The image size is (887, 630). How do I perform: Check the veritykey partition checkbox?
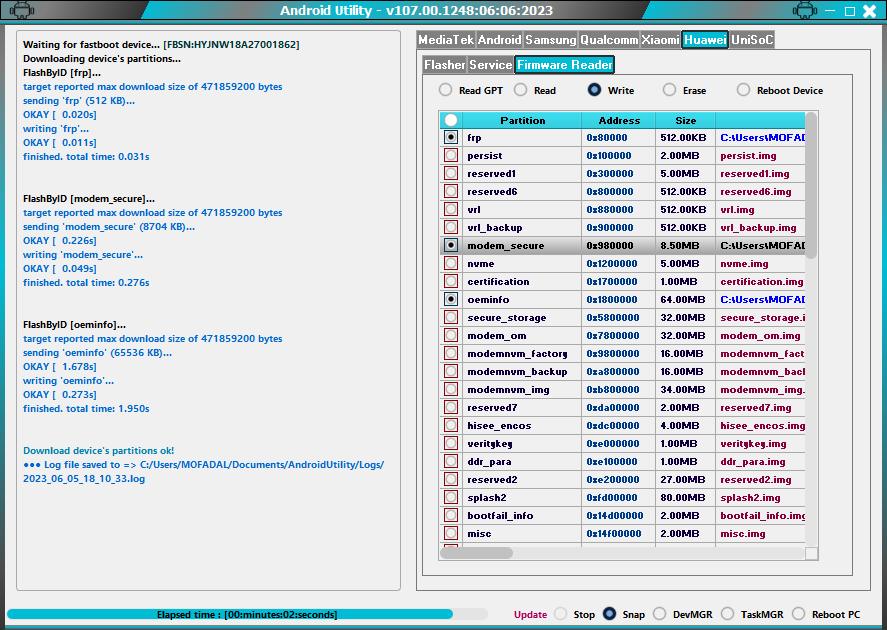[x=451, y=443]
